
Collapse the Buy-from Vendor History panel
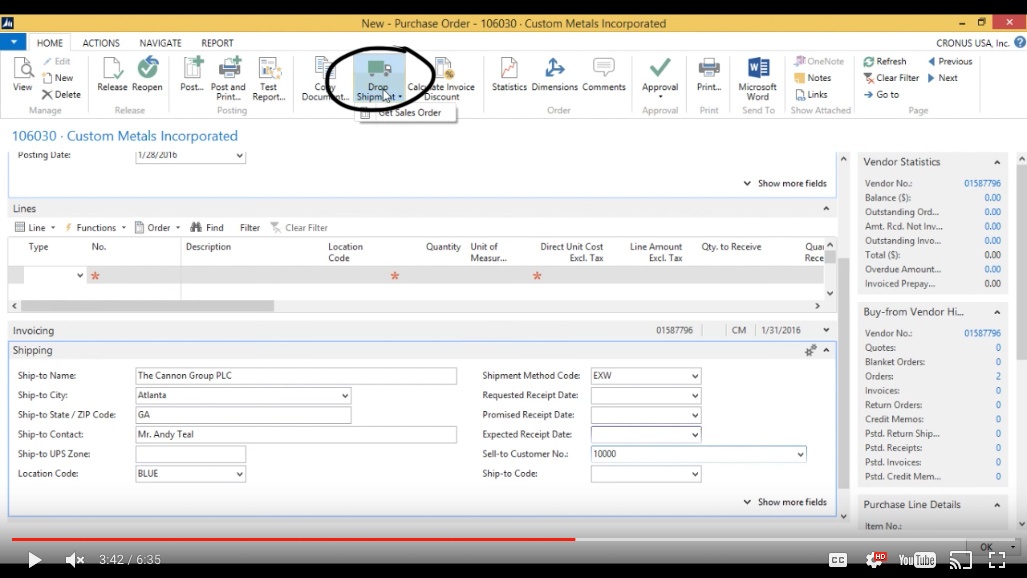click(x=997, y=312)
